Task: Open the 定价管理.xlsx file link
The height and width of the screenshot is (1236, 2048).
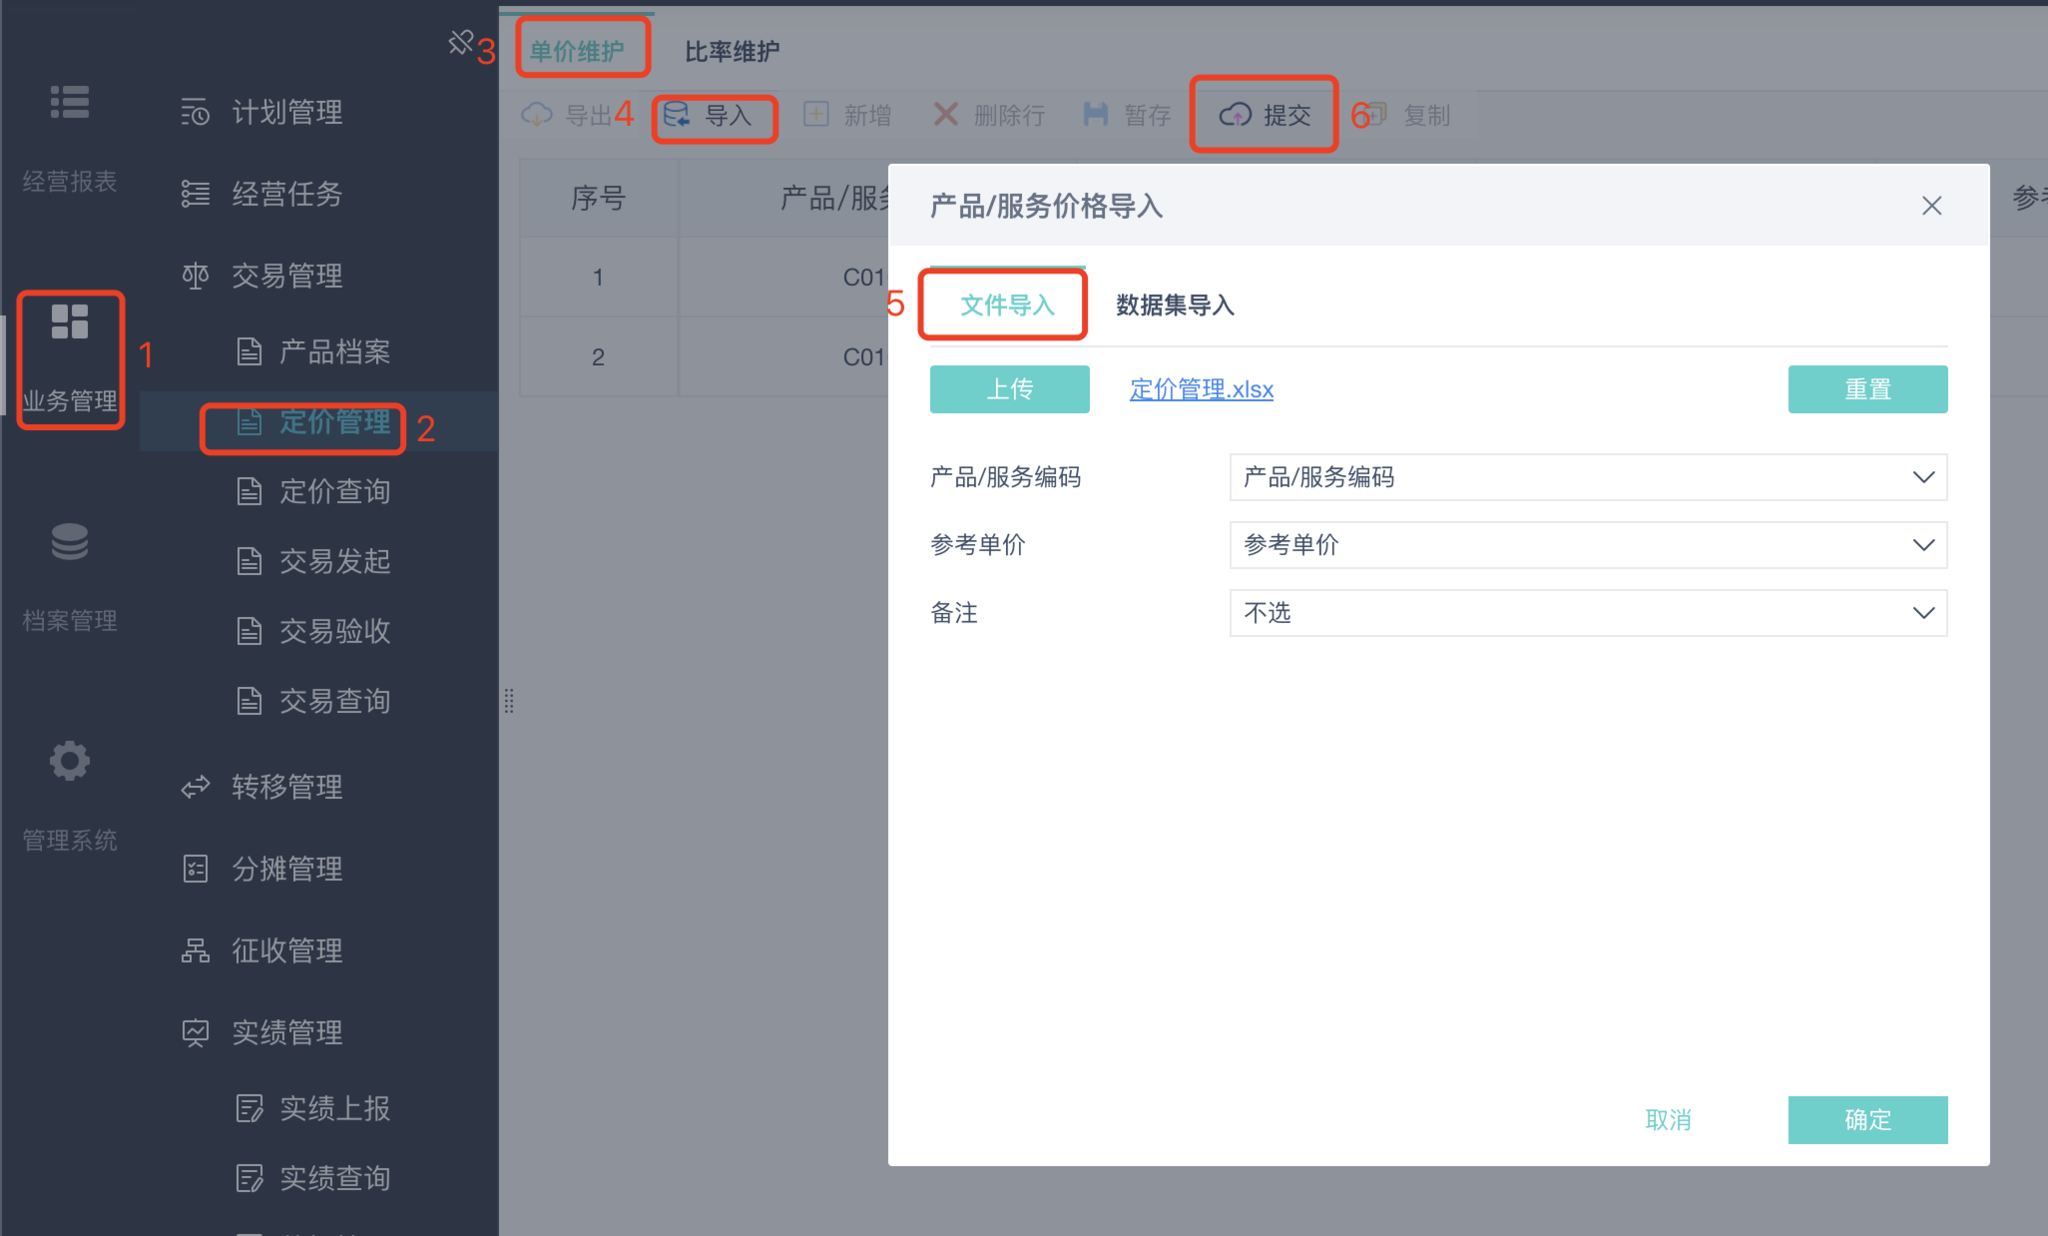Action: click(x=1201, y=389)
